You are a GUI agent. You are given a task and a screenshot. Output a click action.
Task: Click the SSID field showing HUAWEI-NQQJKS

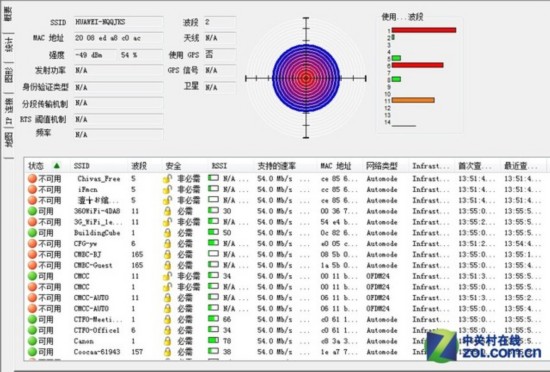tap(118, 22)
